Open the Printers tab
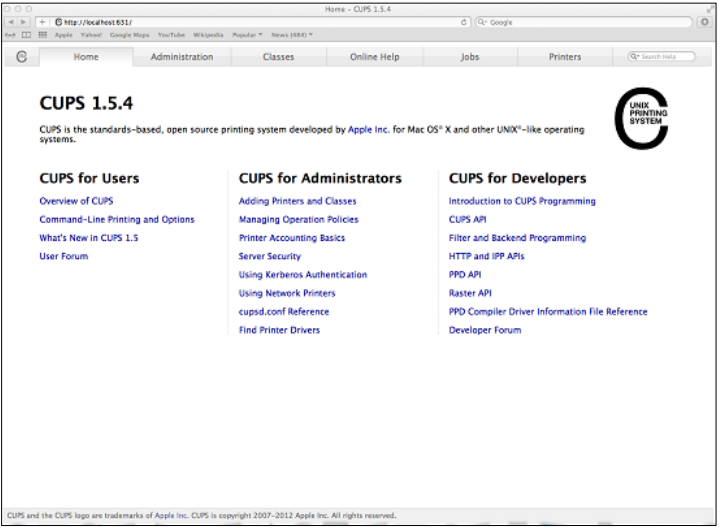This screenshot has height=528, width=720. pos(564,57)
